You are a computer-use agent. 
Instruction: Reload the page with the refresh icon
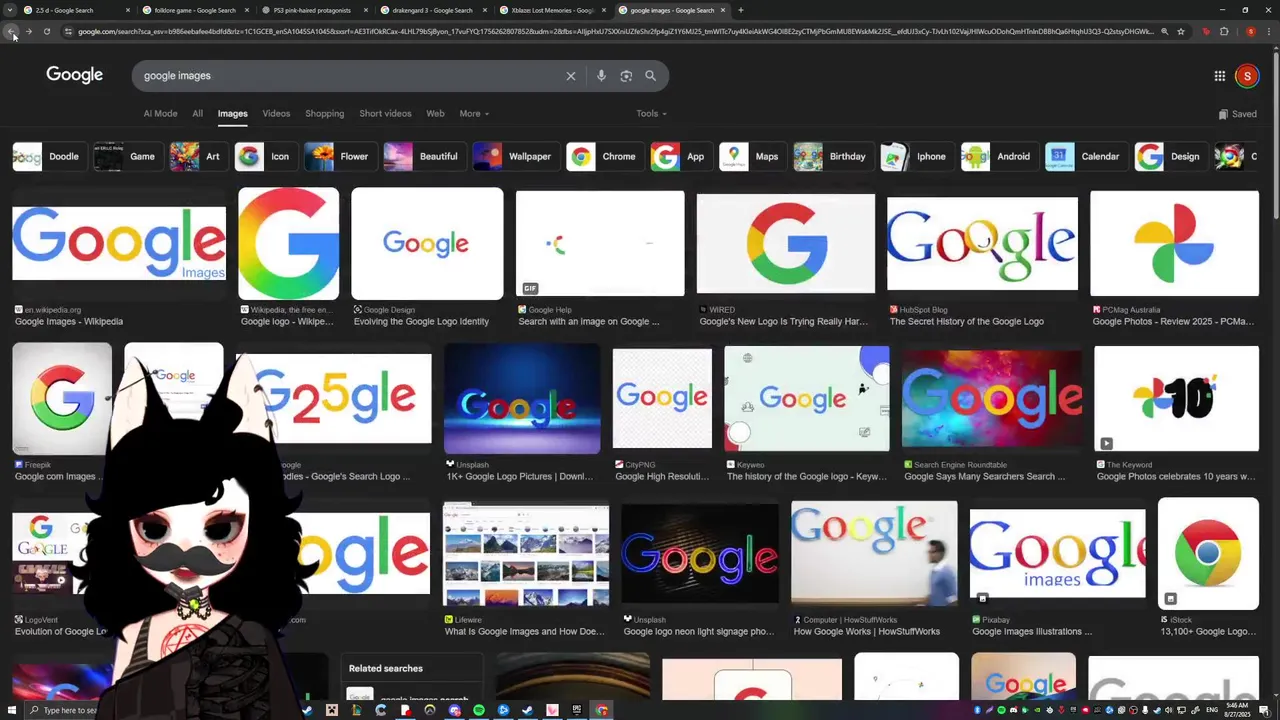coord(46,32)
